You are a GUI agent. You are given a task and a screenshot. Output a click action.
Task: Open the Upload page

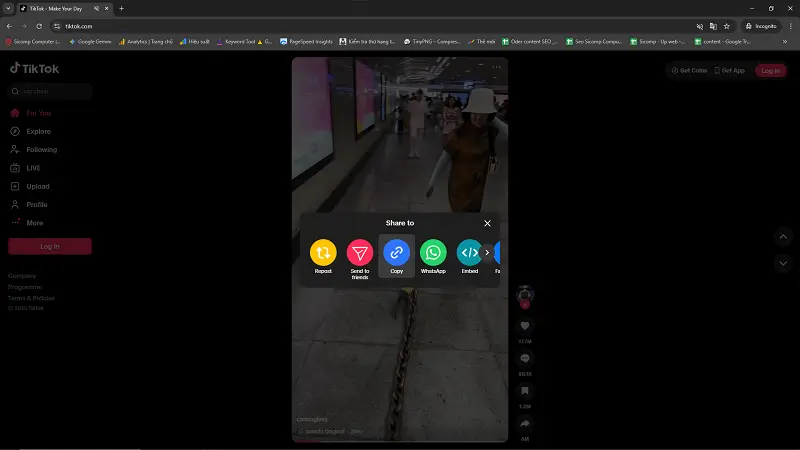pyautogui.click(x=30, y=186)
